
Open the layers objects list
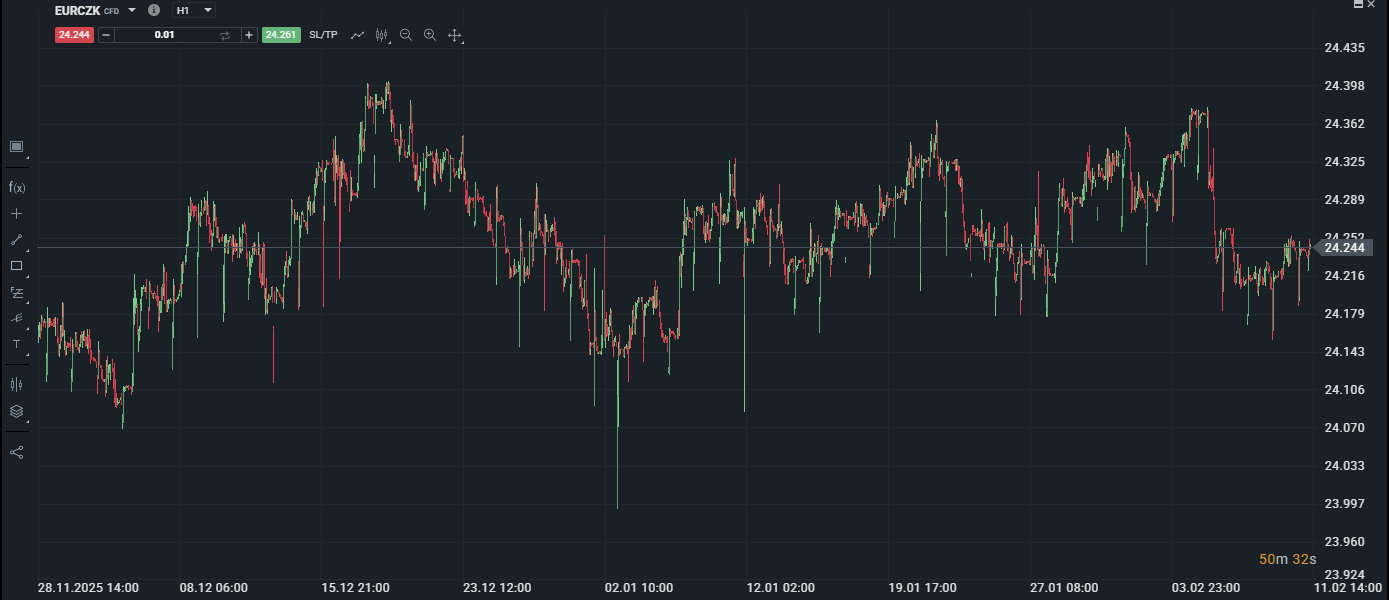click(16, 411)
